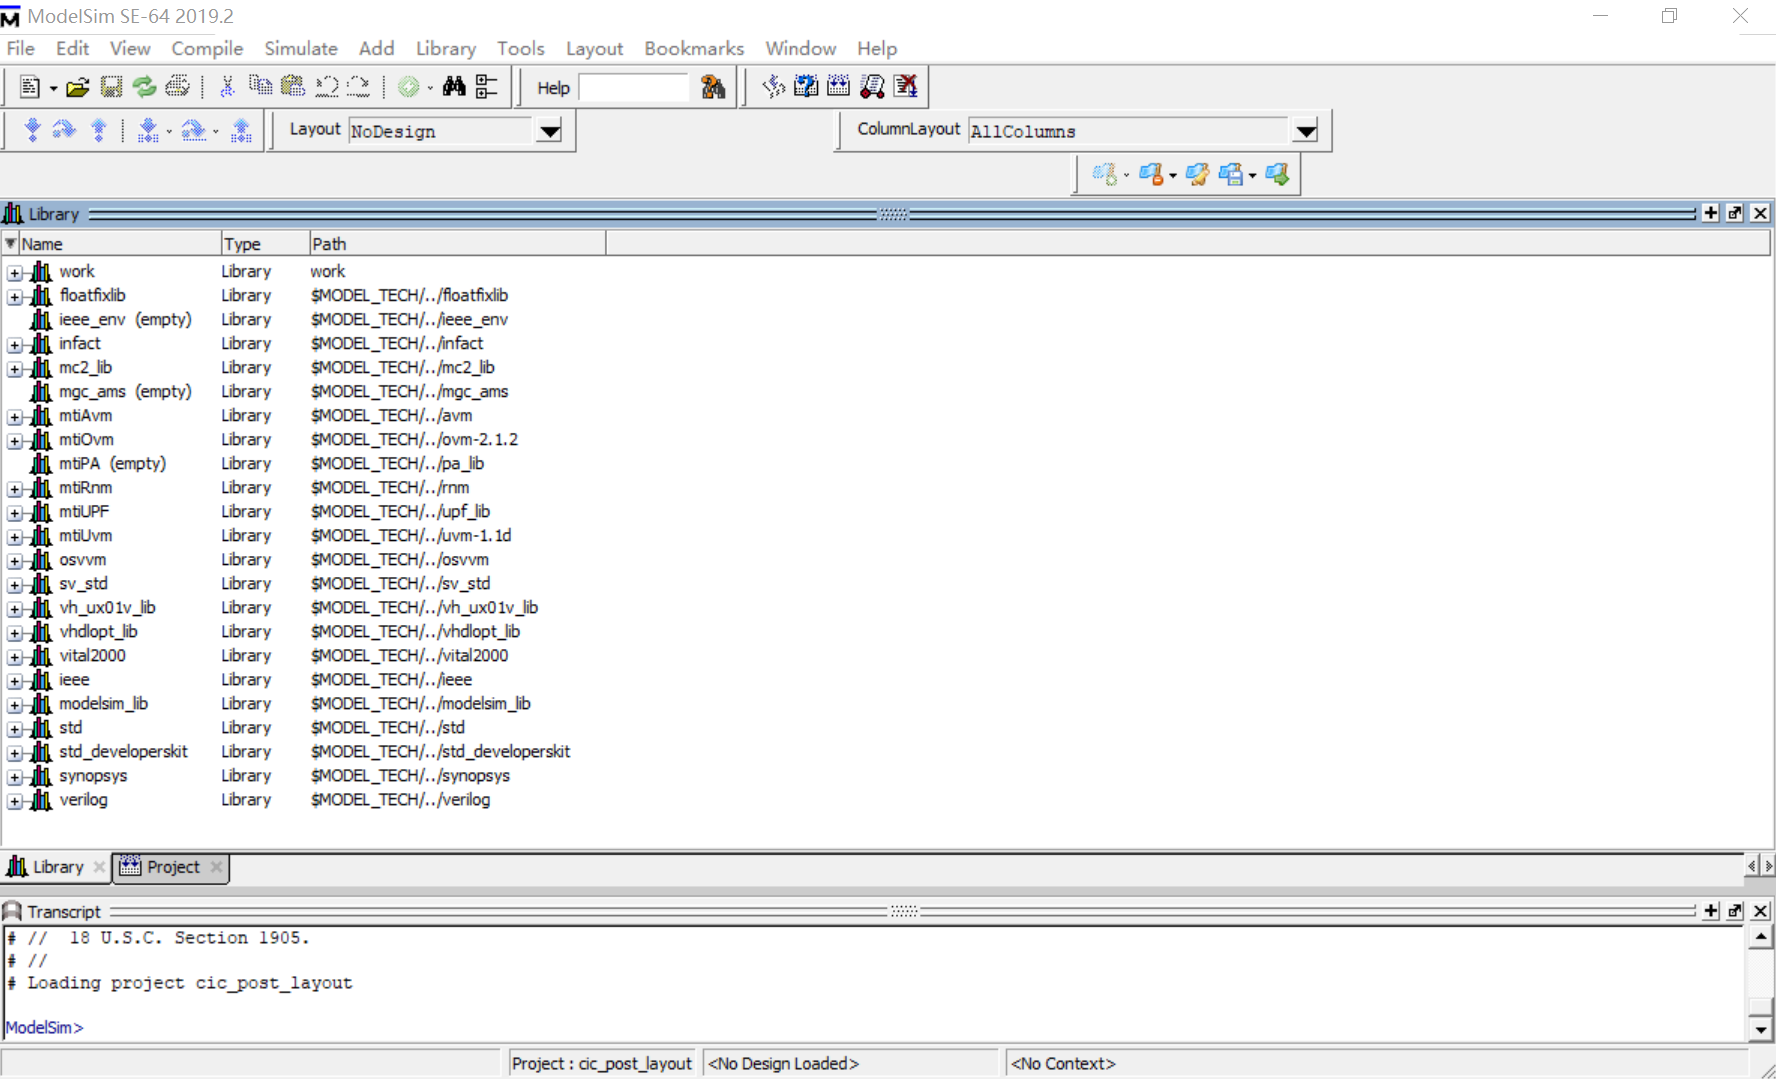Open the Compile menu
This screenshot has height=1079, width=1776.
pyautogui.click(x=207, y=48)
